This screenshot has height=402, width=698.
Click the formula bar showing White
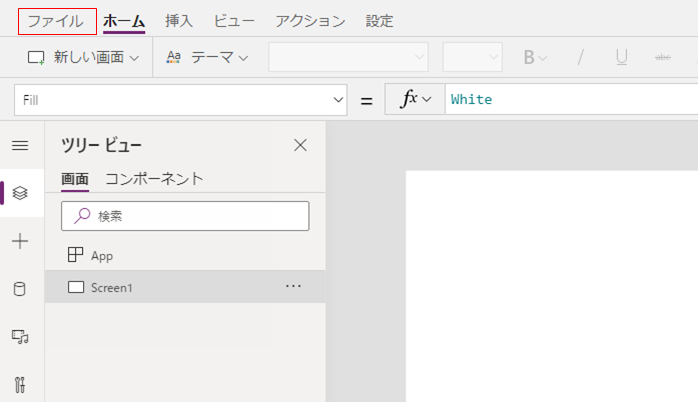click(x=572, y=99)
